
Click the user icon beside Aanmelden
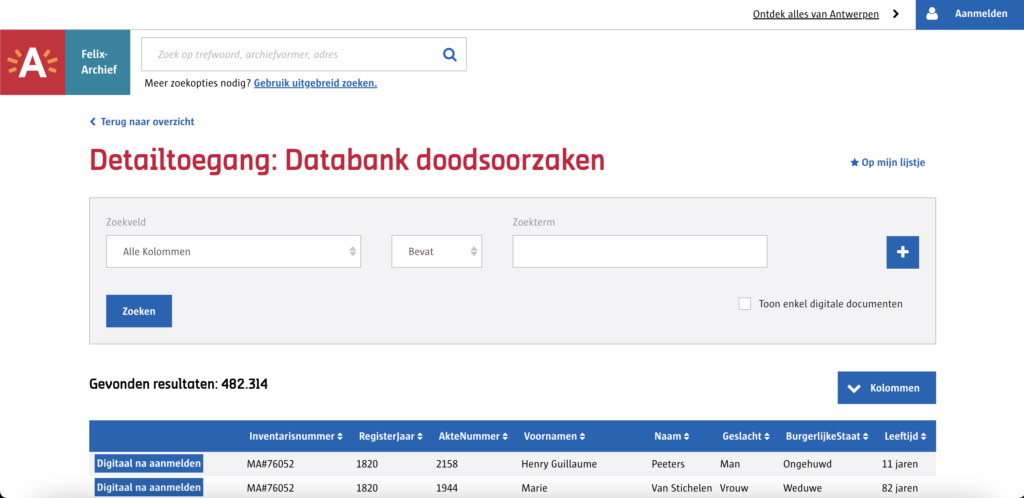point(932,14)
